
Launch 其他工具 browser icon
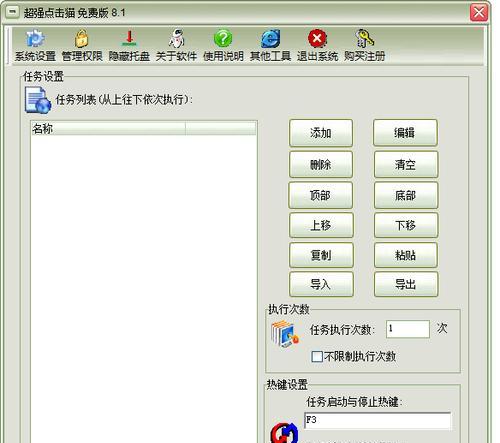pos(270,39)
